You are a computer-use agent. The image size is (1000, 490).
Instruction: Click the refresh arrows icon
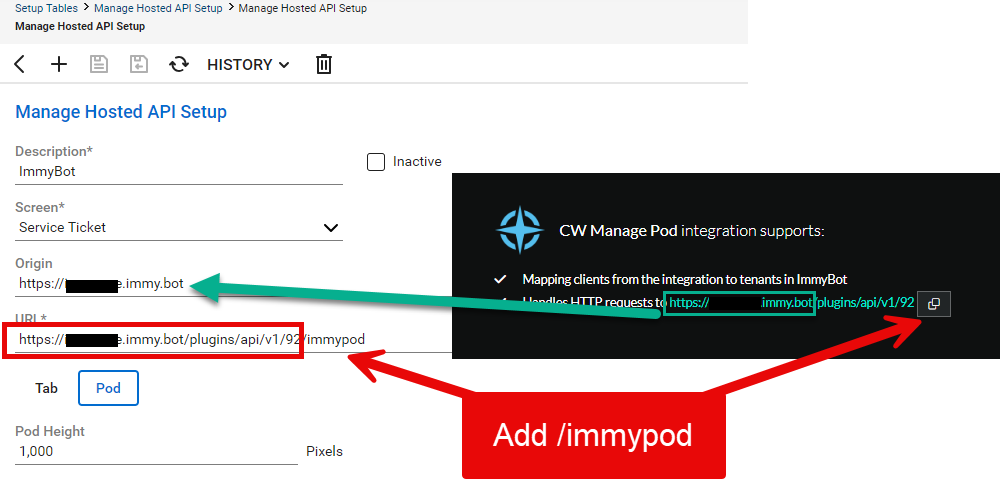point(179,65)
